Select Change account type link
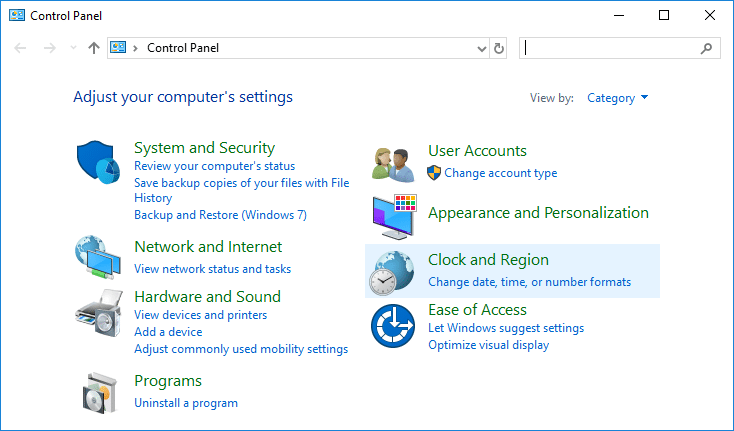The width and height of the screenshot is (734, 431). click(x=500, y=173)
